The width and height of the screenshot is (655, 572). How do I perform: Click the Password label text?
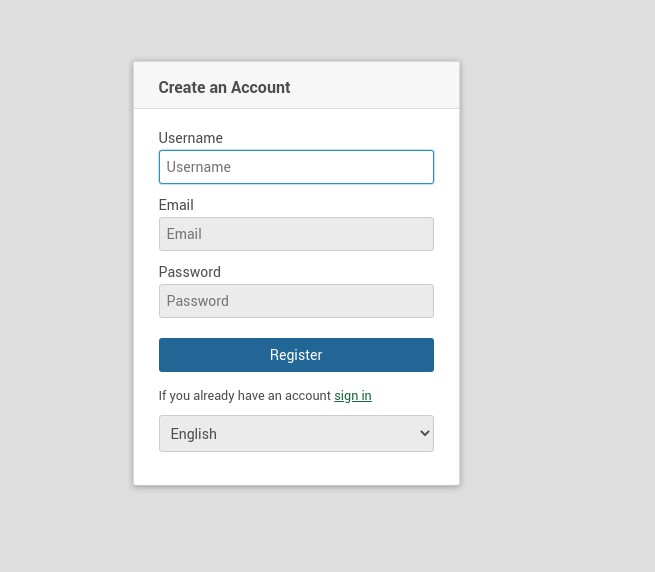click(x=189, y=272)
